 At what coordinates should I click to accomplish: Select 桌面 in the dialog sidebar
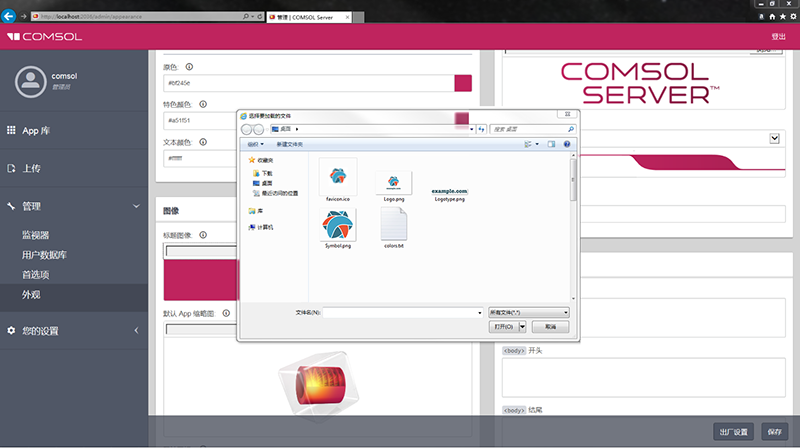pyautogui.click(x=263, y=183)
